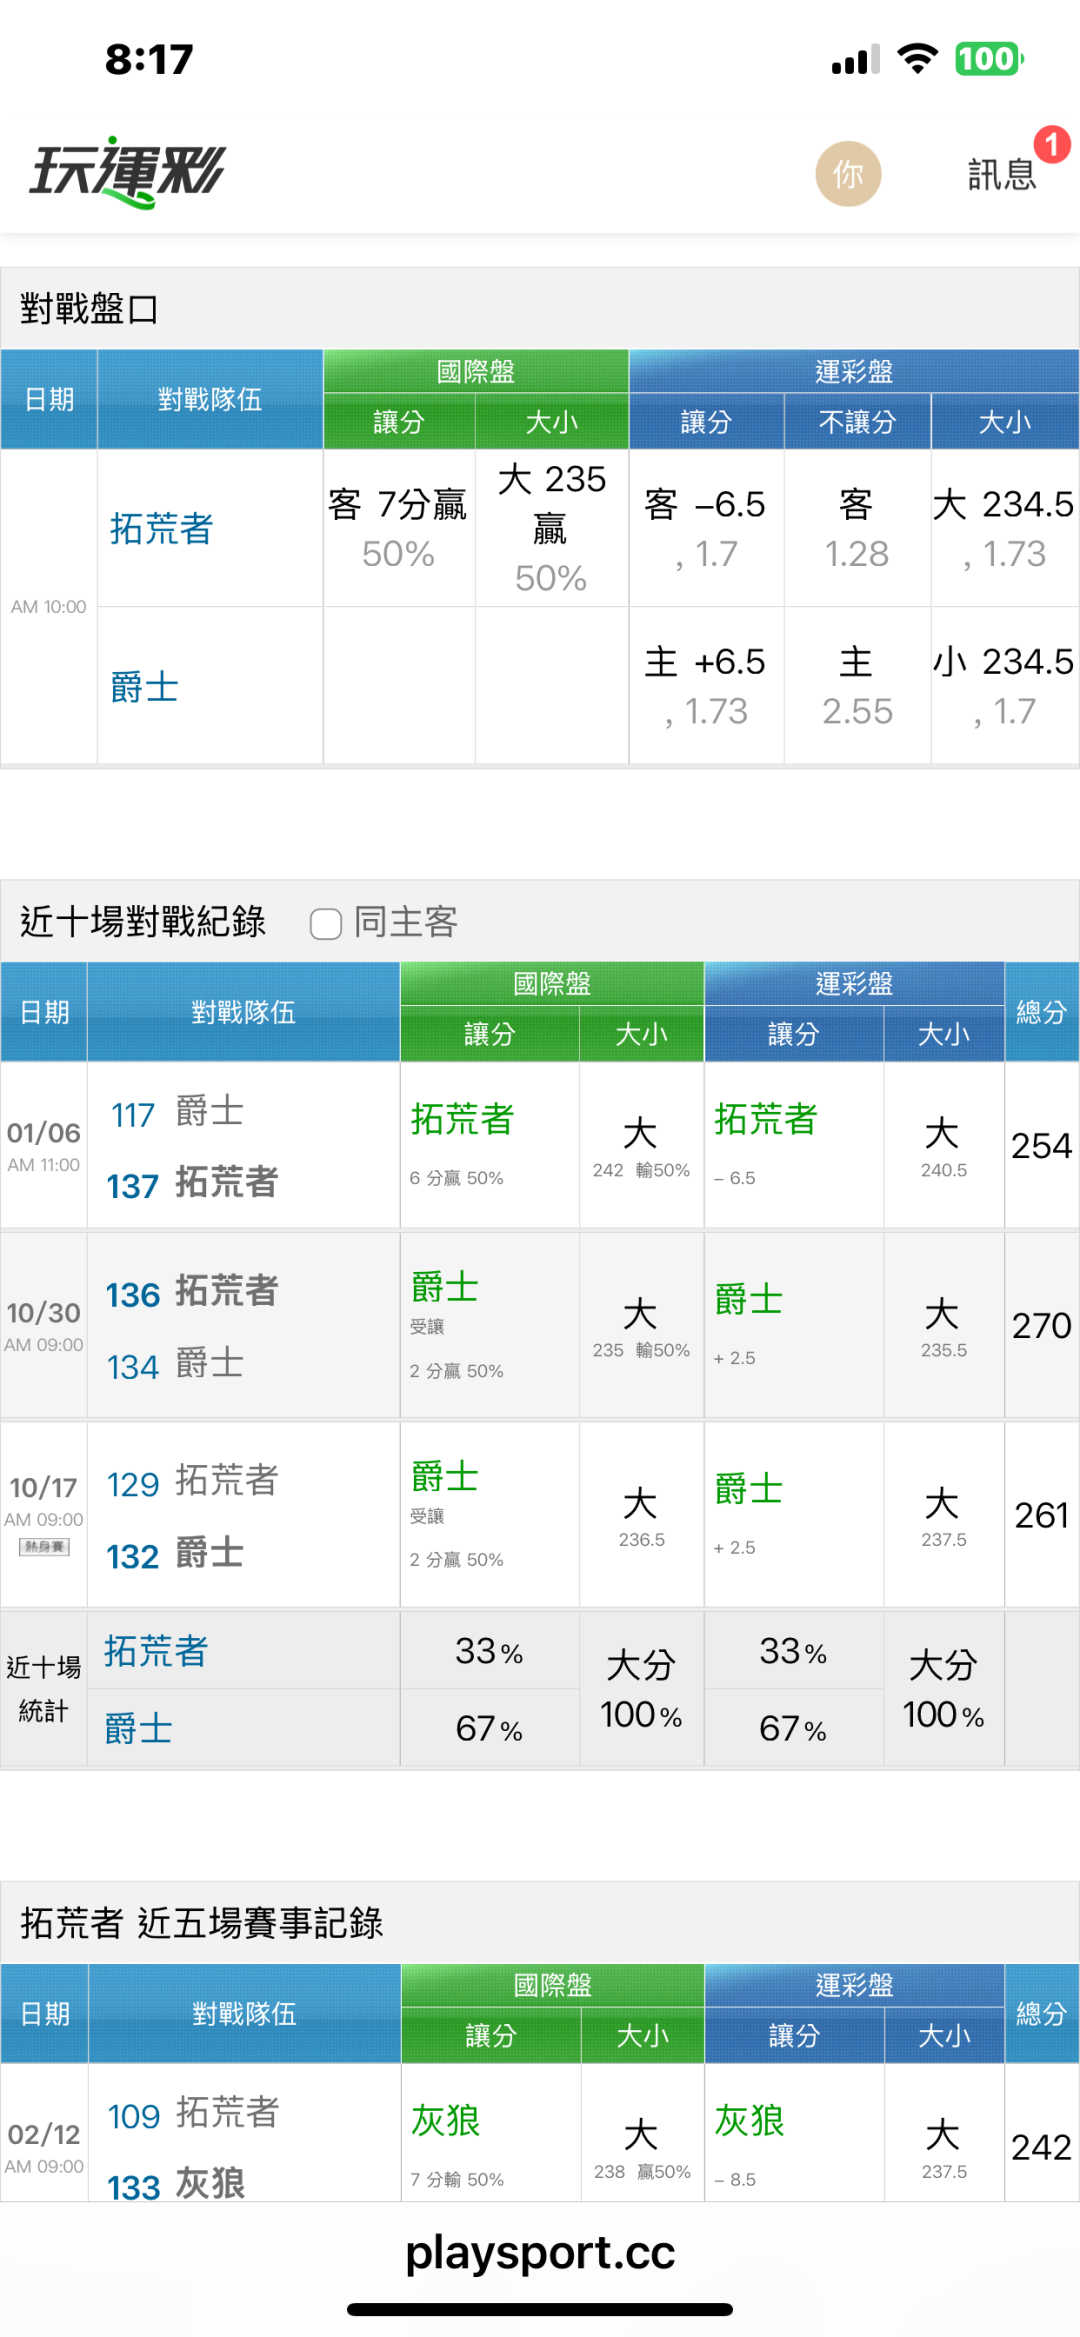
Task: Open the 你 profile avatar
Action: tap(848, 174)
